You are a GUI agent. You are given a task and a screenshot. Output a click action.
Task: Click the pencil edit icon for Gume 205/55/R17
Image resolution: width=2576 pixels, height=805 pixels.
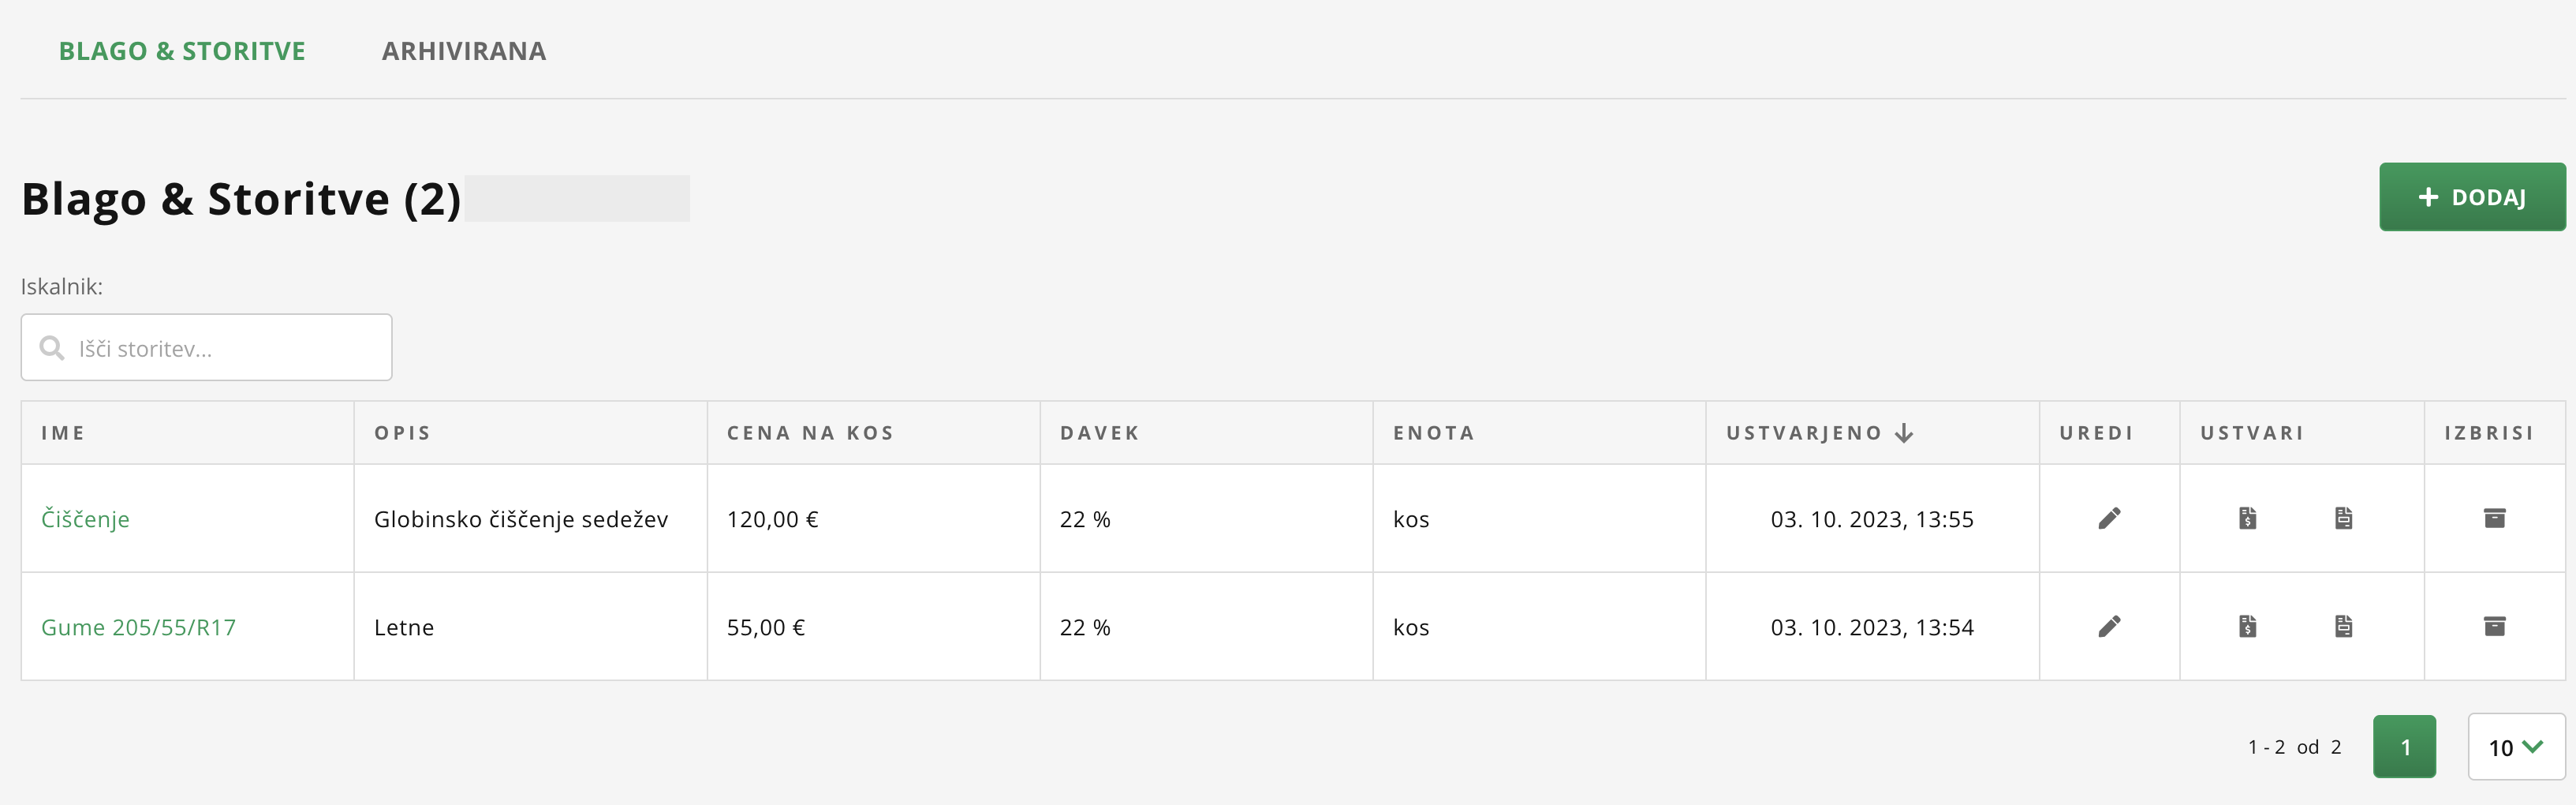pos(2109,626)
